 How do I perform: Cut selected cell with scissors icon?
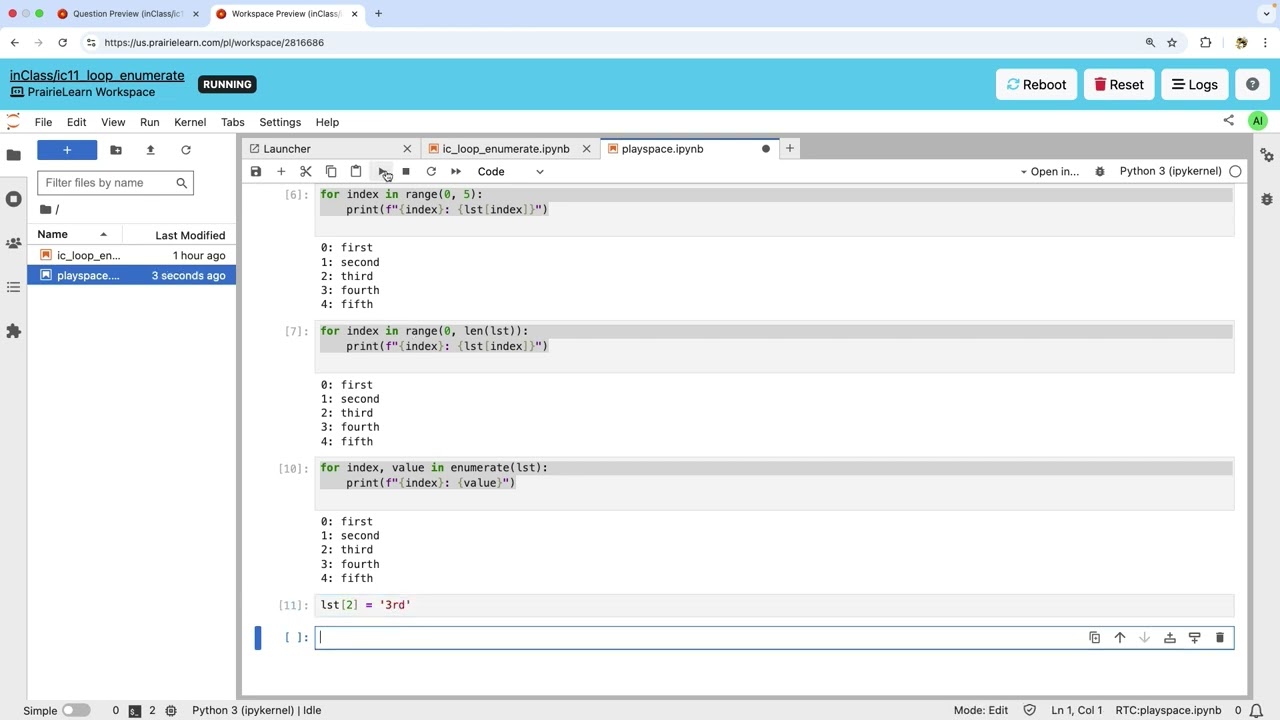[x=306, y=172]
